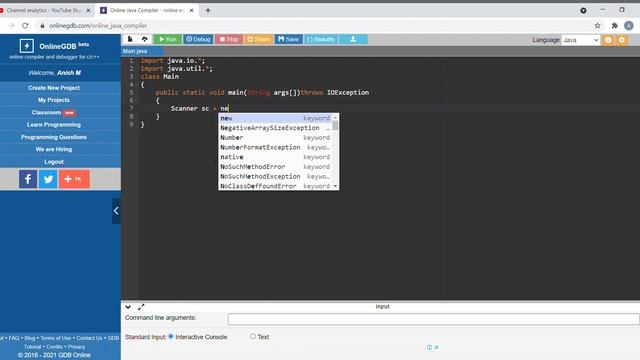640x360 pixels.
Task: Open Learn Programming
Action: (x=54, y=124)
